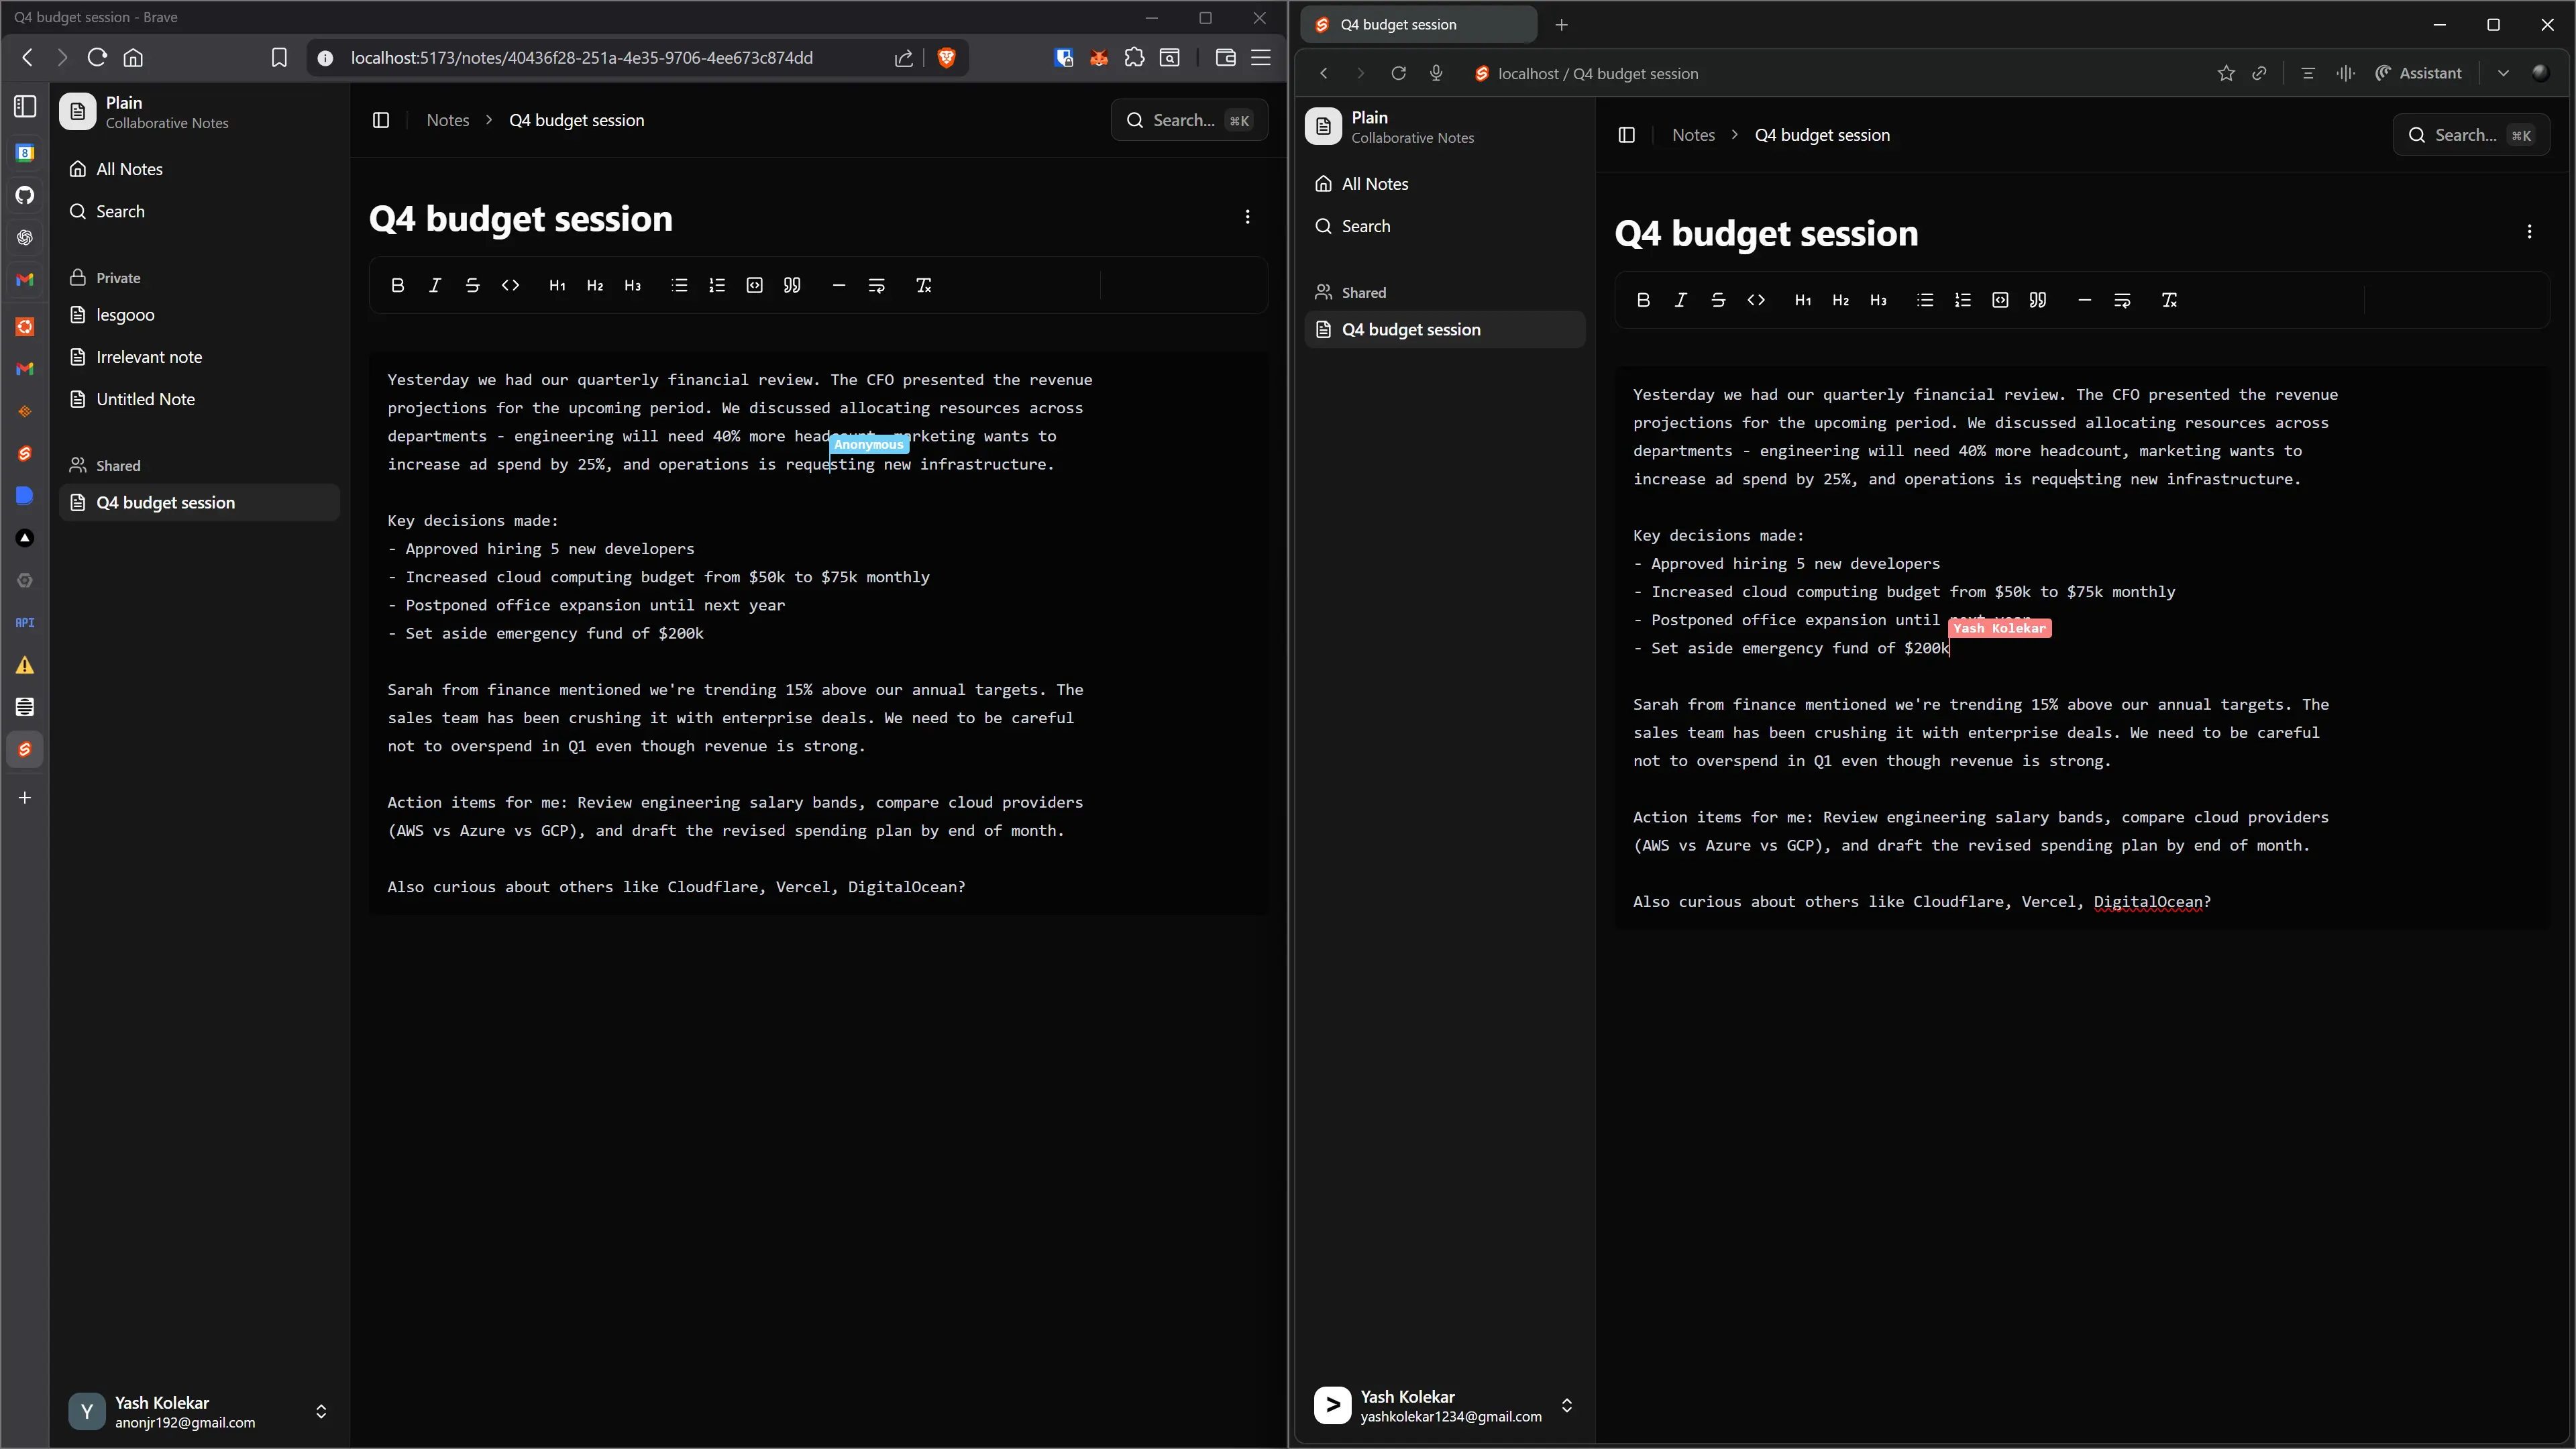Open the dropdown chevron beside Assistant
The height and width of the screenshot is (1449, 2576).
click(2504, 73)
